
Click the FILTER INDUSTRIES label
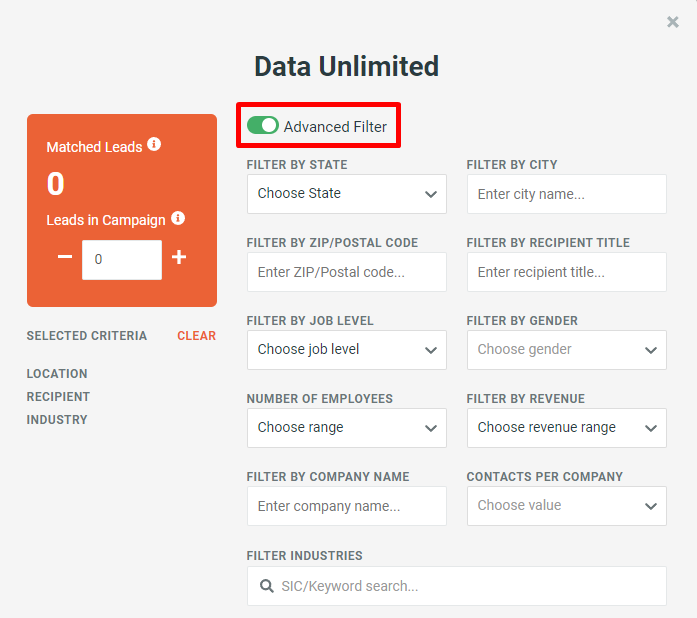pyautogui.click(x=304, y=556)
